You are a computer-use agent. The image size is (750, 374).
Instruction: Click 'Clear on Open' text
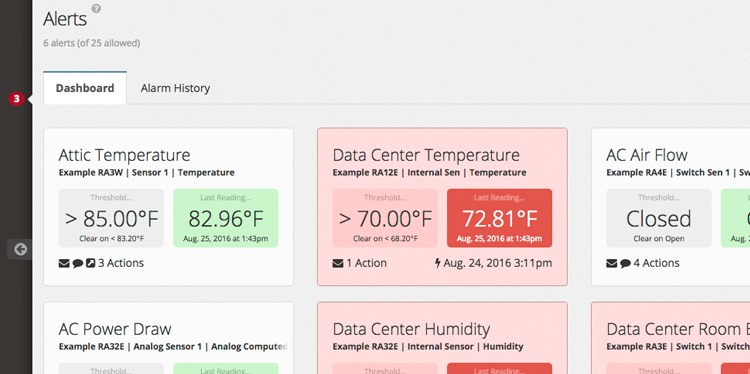click(x=659, y=238)
